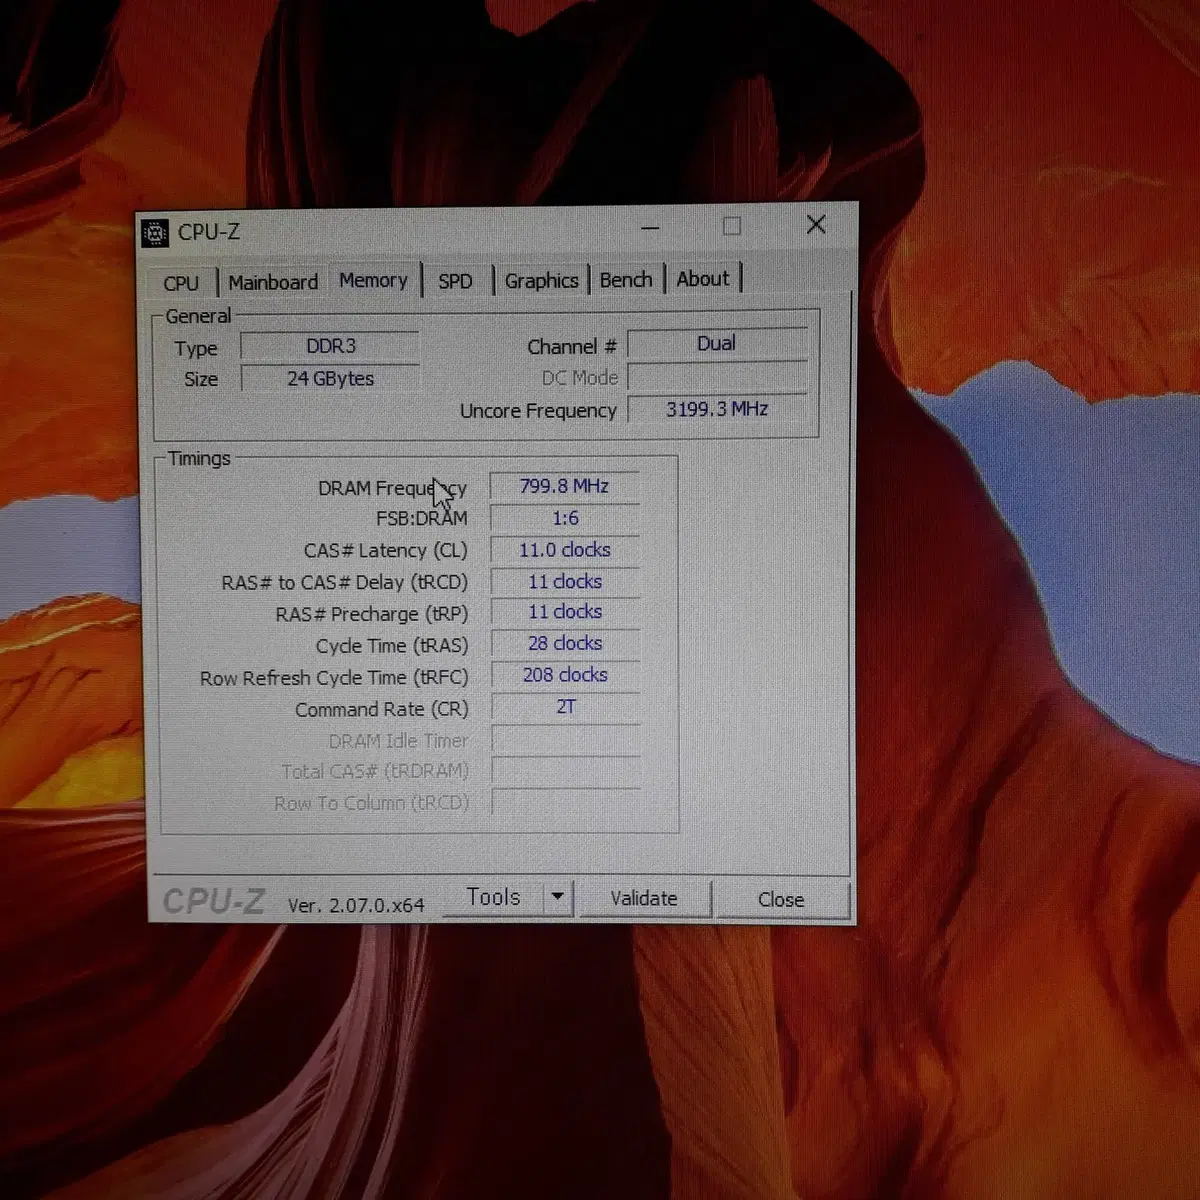Image resolution: width=1200 pixels, height=1200 pixels.
Task: Click the CAS# Latency value 11.0 clocks
Action: [x=565, y=549]
